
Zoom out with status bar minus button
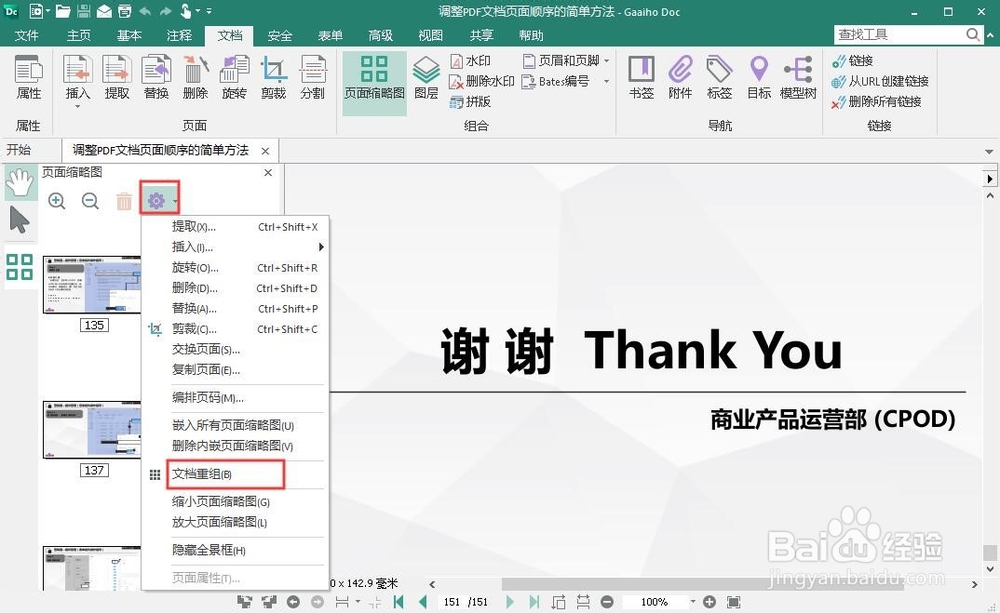tap(607, 602)
